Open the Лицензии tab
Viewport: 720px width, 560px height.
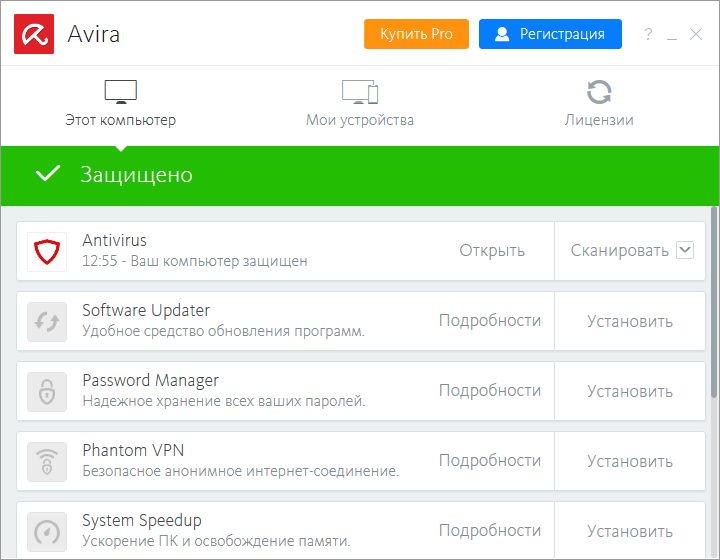click(x=599, y=104)
